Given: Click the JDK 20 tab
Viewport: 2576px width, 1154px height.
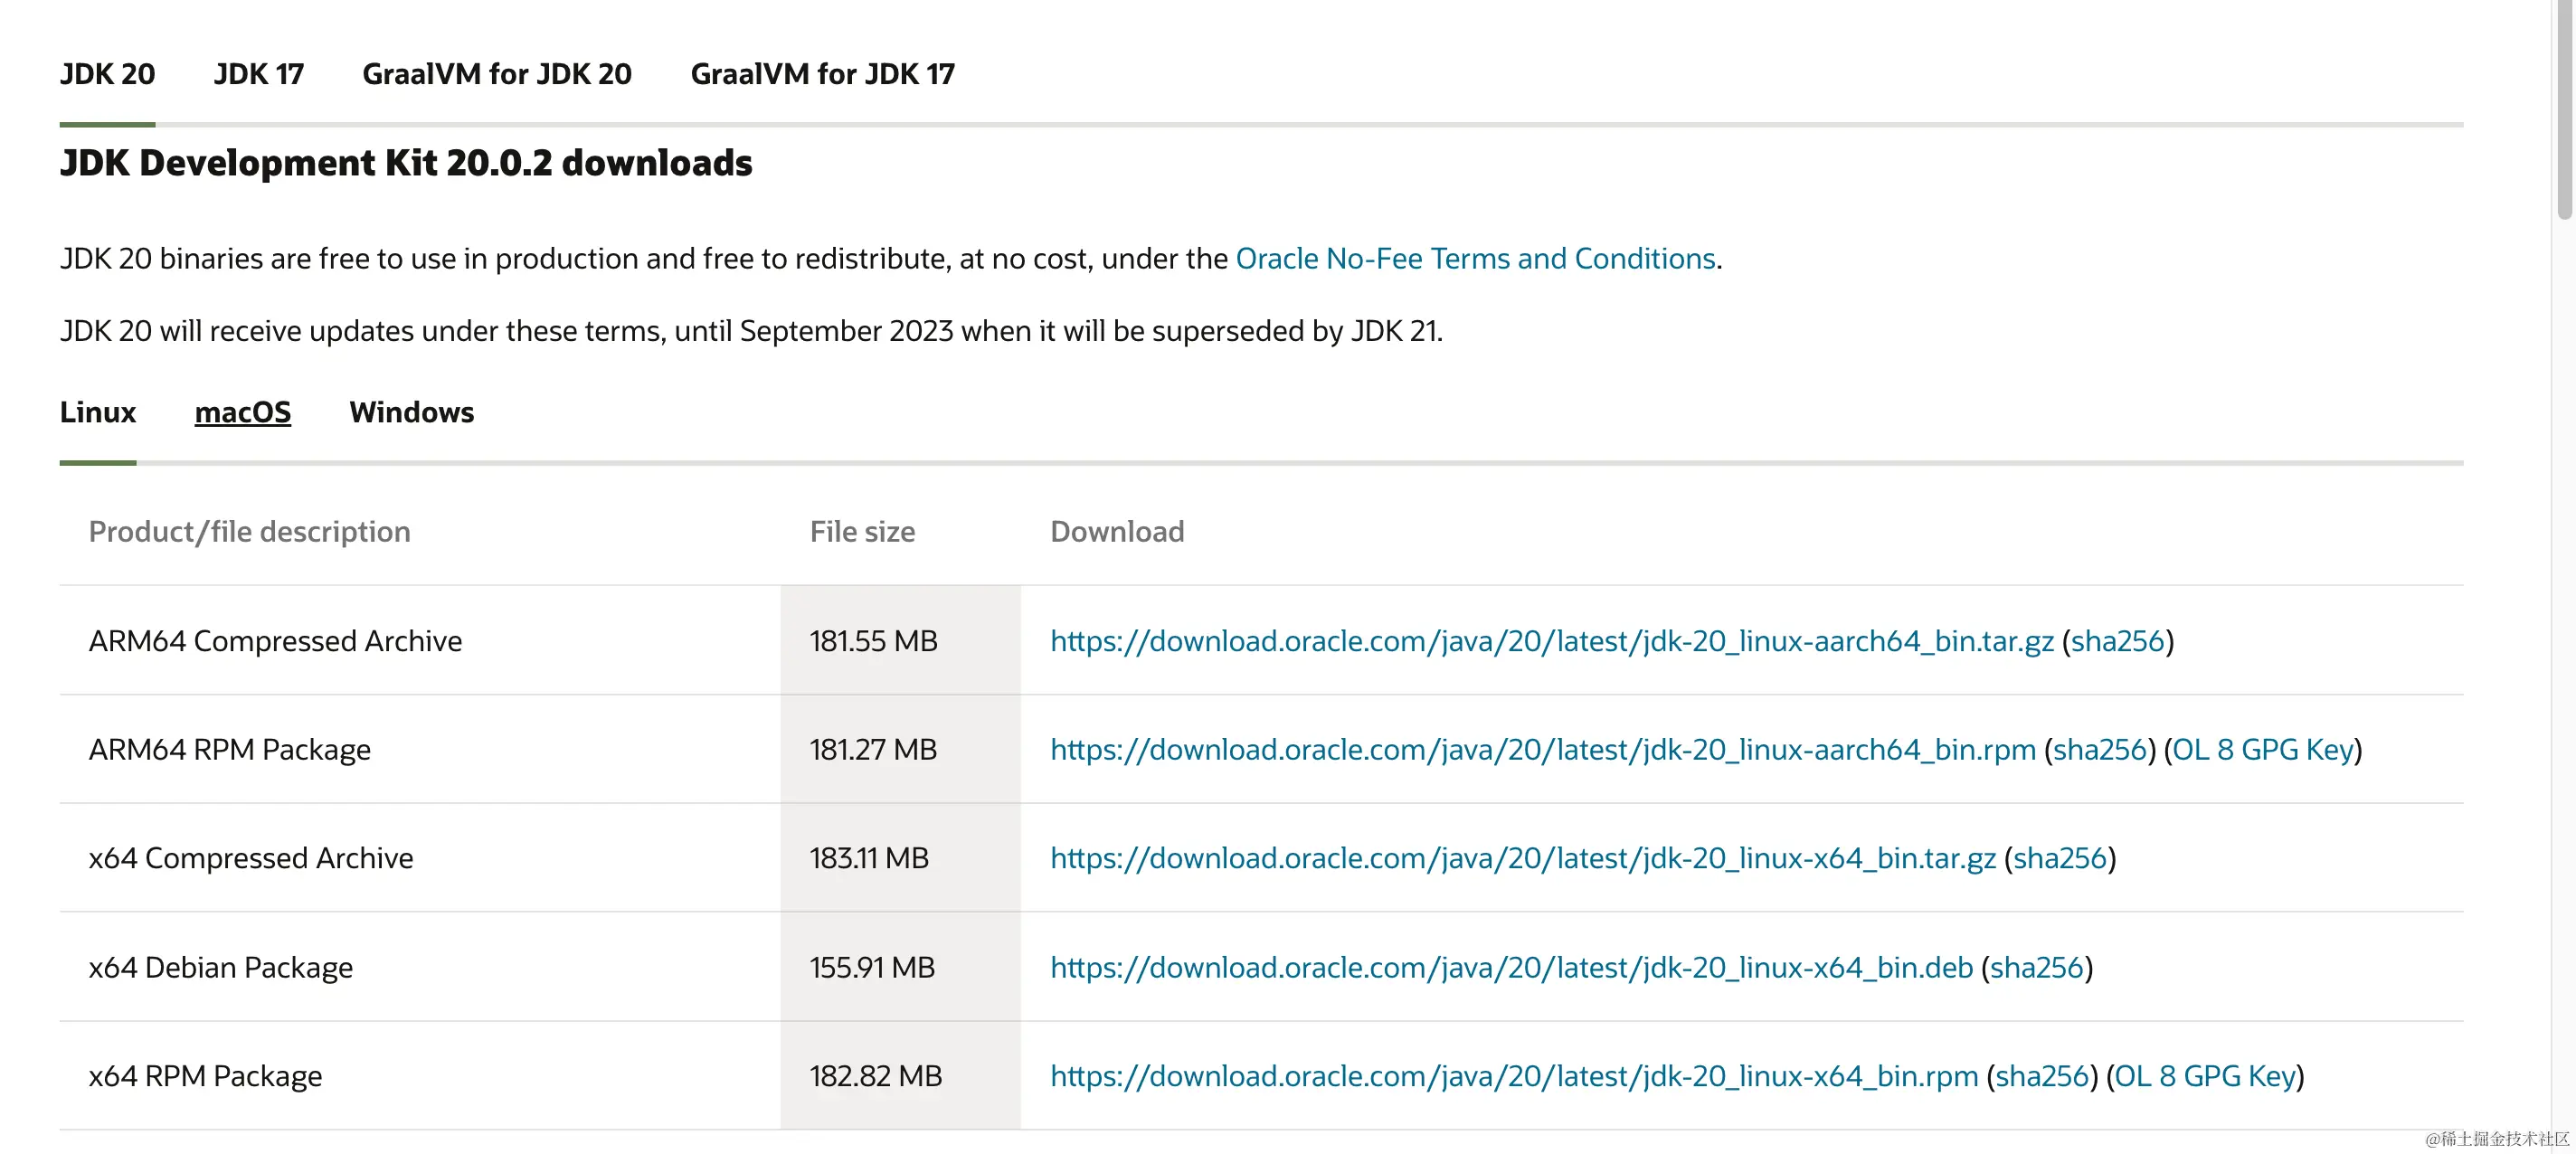Looking at the screenshot, I should (x=107, y=74).
